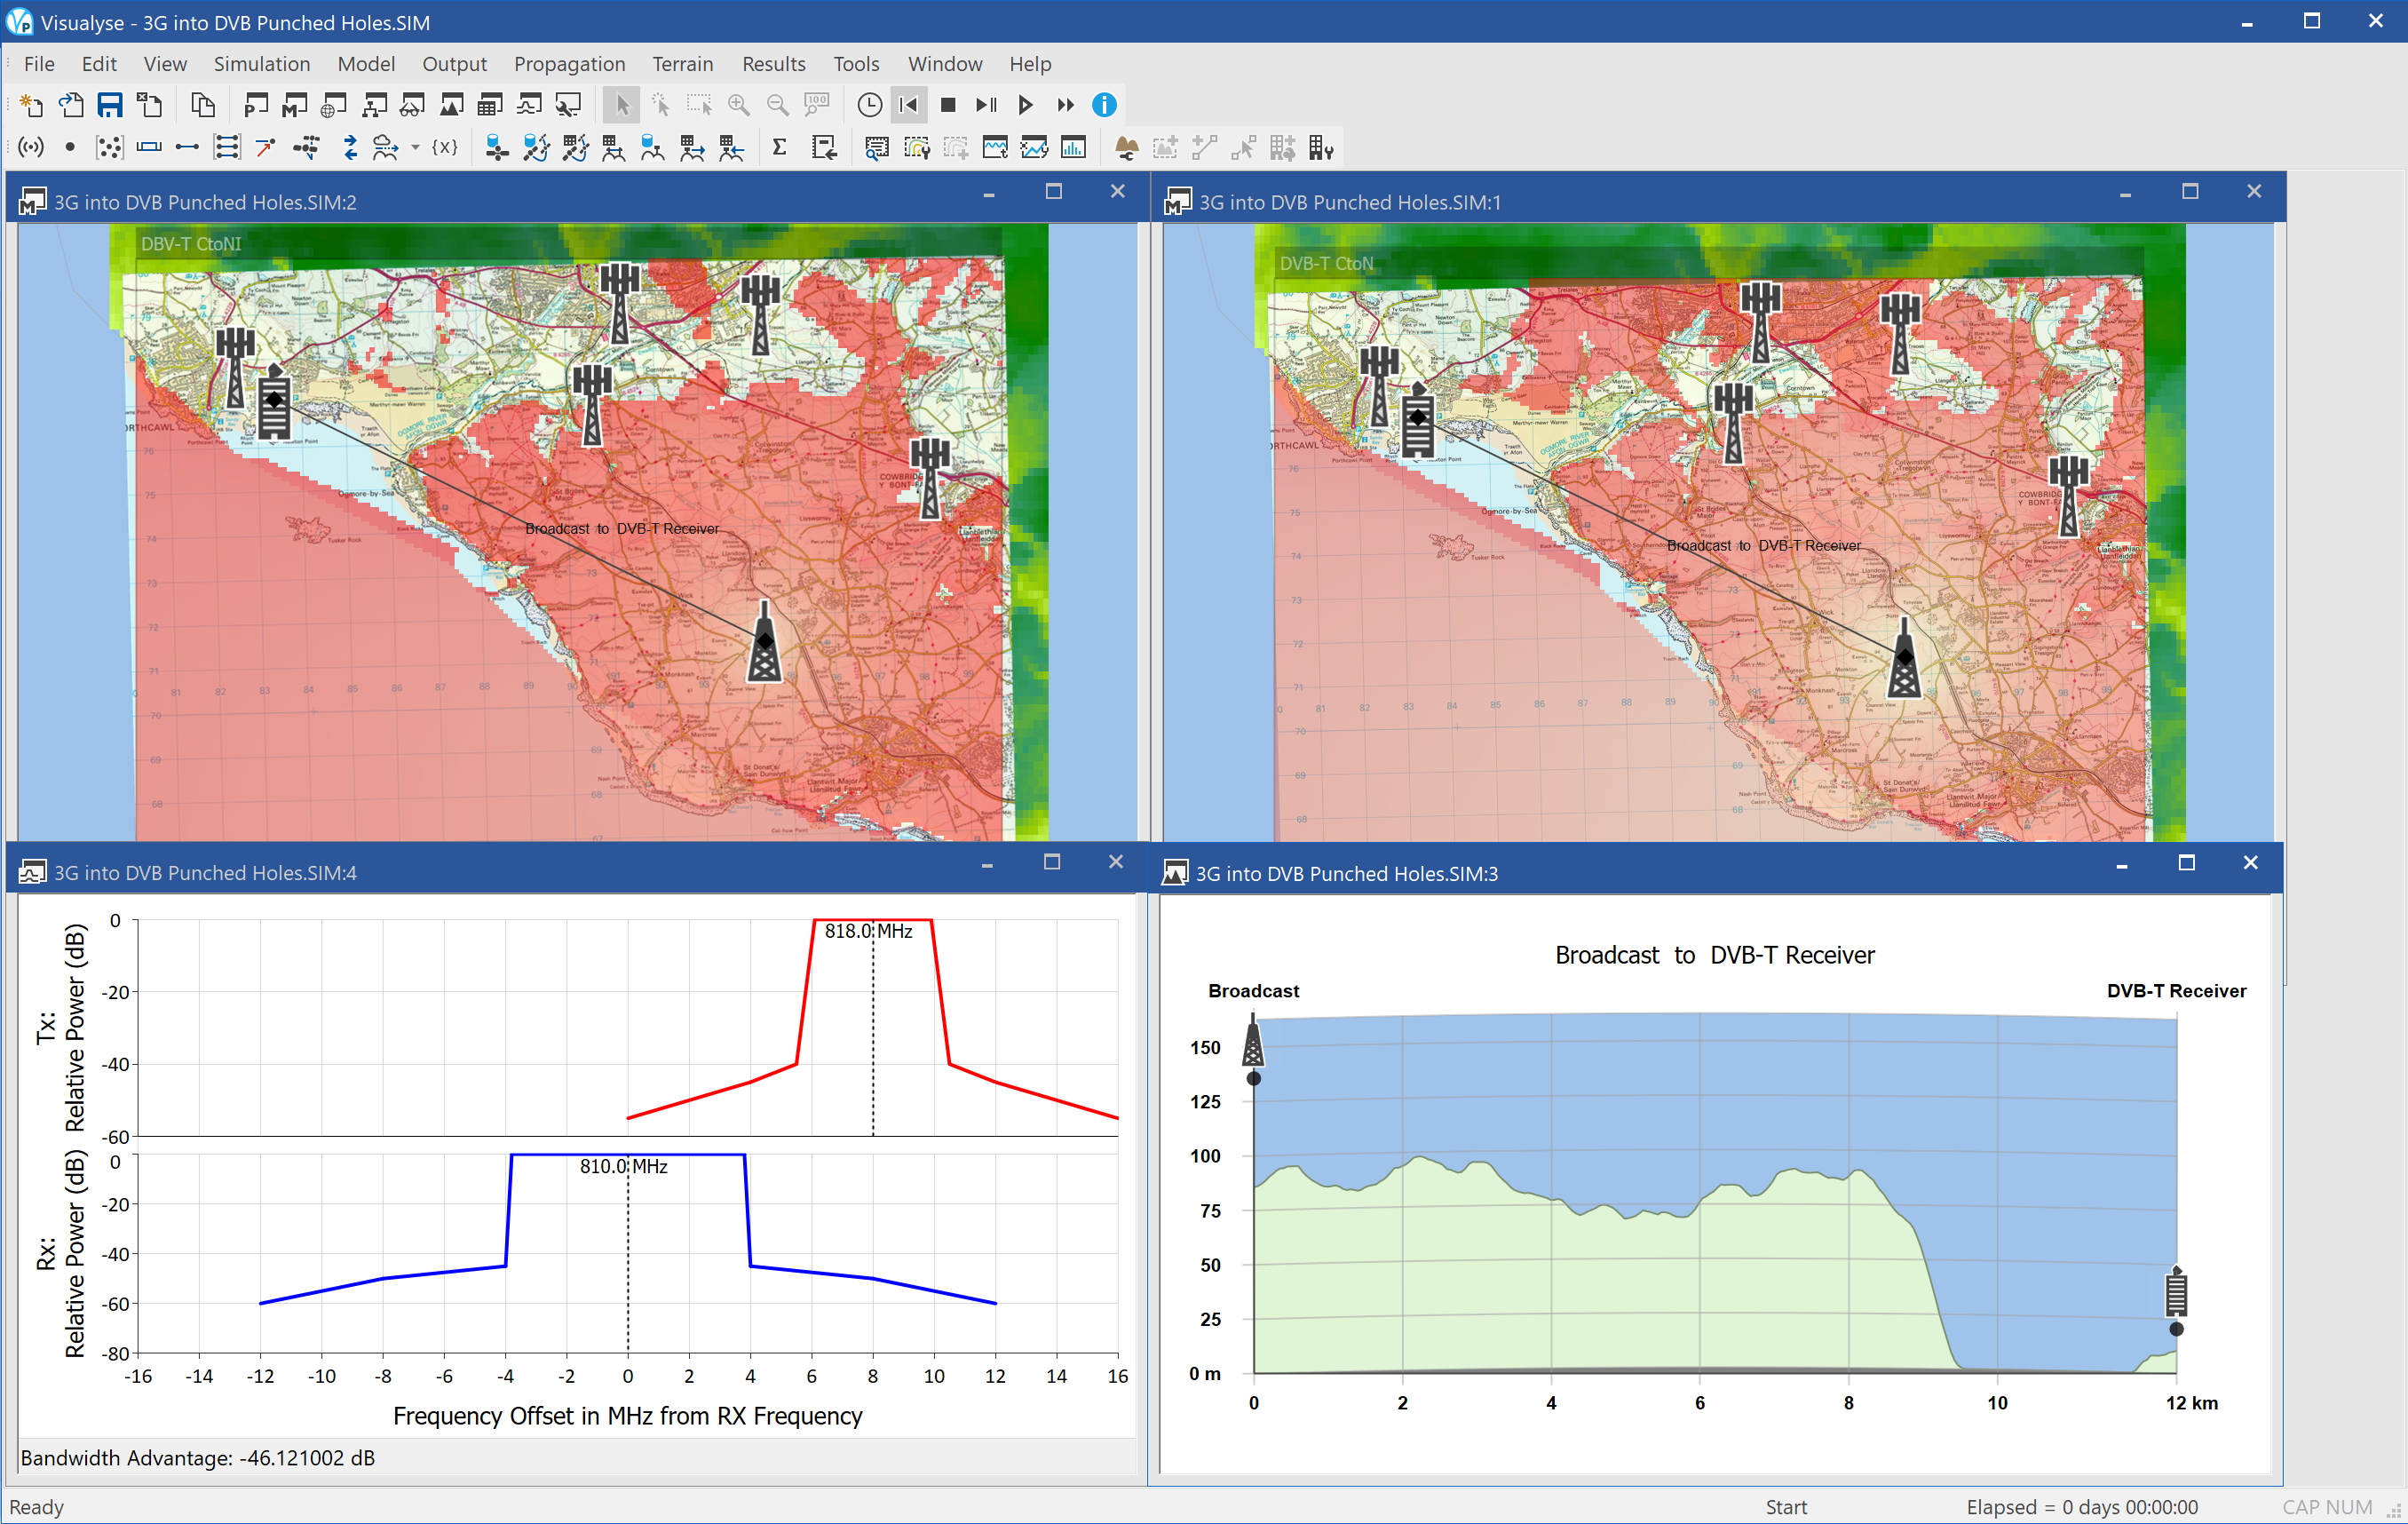
Task: Open a new Path Profile view (P window icon)
Action: (256, 105)
